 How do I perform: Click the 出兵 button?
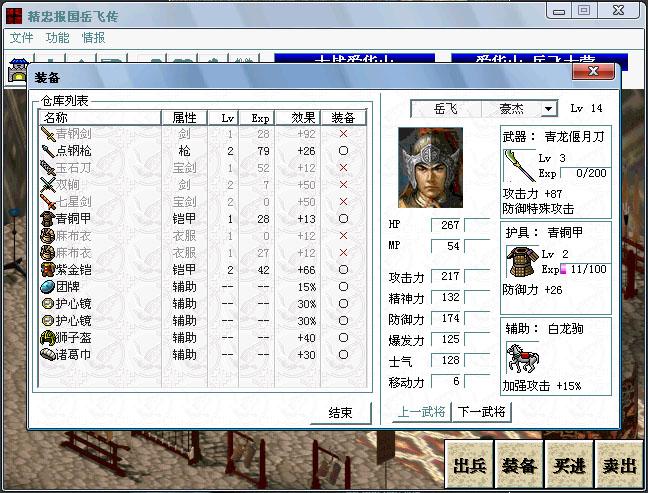pos(469,465)
